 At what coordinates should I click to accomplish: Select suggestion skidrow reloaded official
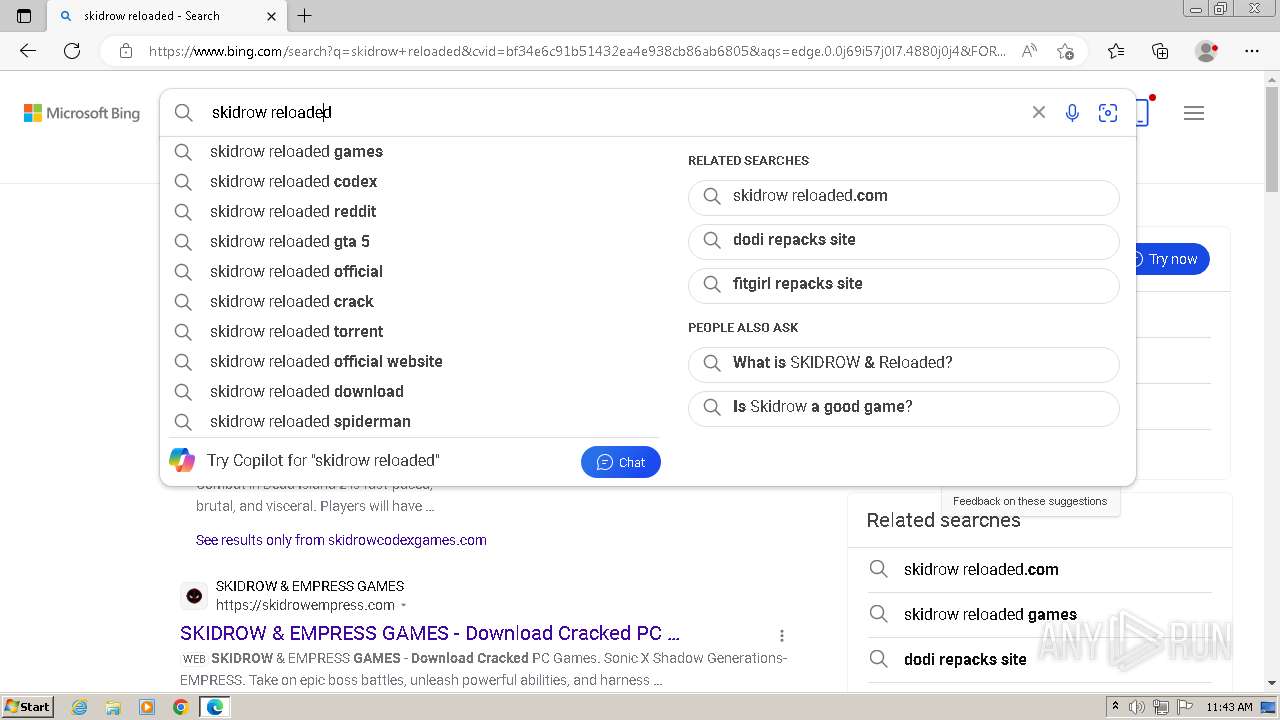[410, 272]
